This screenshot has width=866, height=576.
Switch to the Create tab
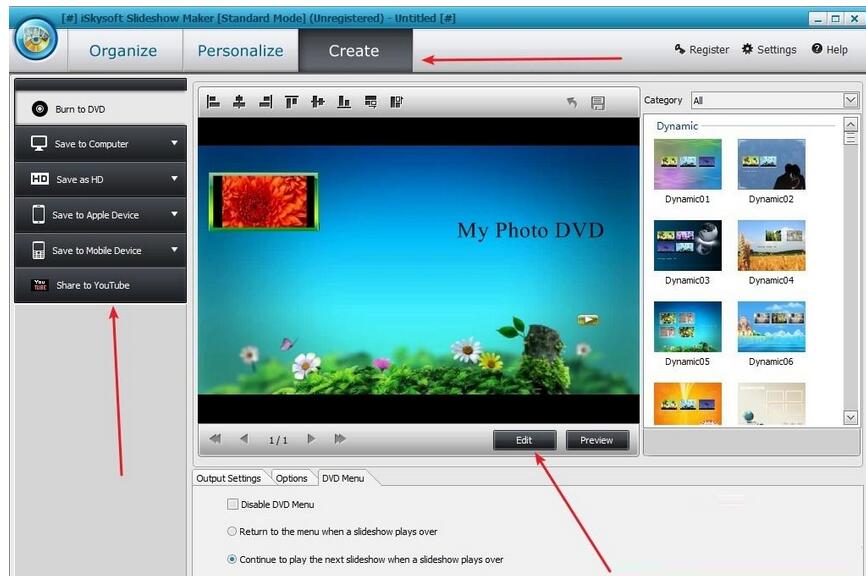click(x=354, y=51)
